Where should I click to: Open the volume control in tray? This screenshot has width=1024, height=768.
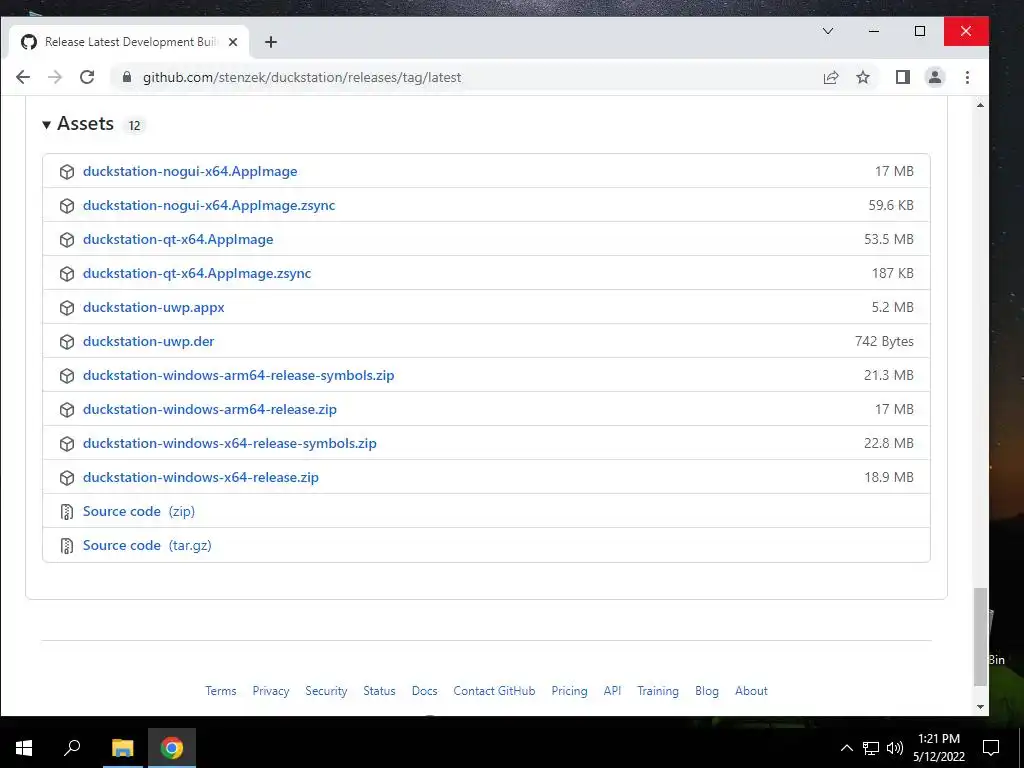895,748
